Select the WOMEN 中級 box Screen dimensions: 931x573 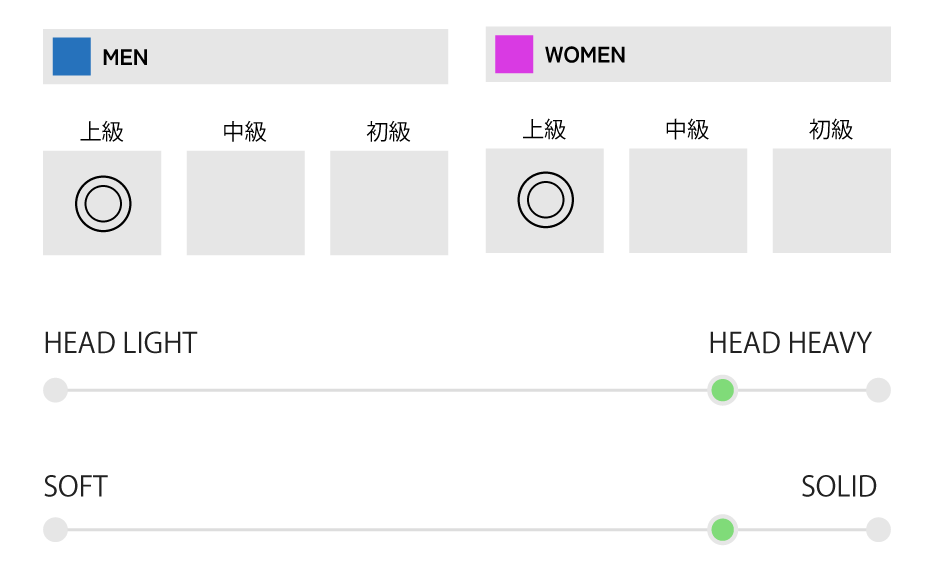pyautogui.click(x=688, y=200)
